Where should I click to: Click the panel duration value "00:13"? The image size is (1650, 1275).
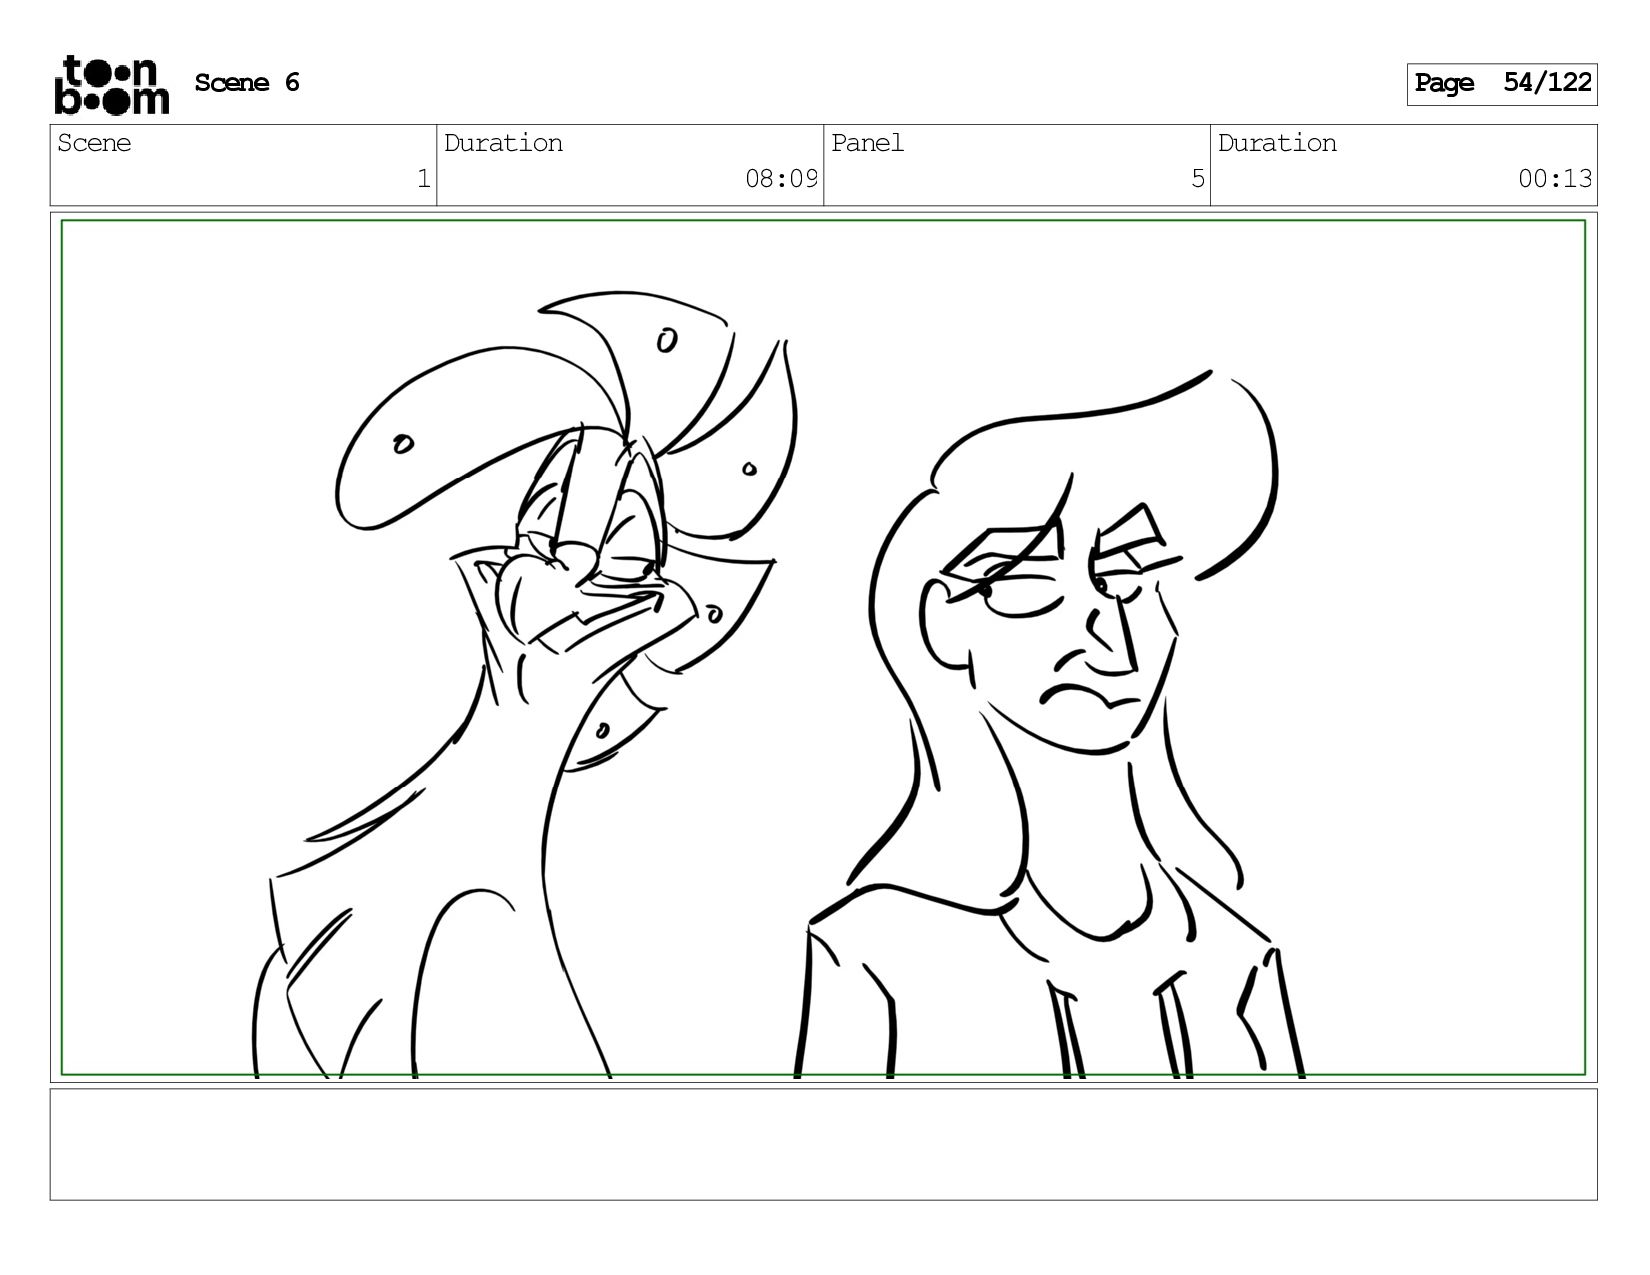pos(1555,179)
